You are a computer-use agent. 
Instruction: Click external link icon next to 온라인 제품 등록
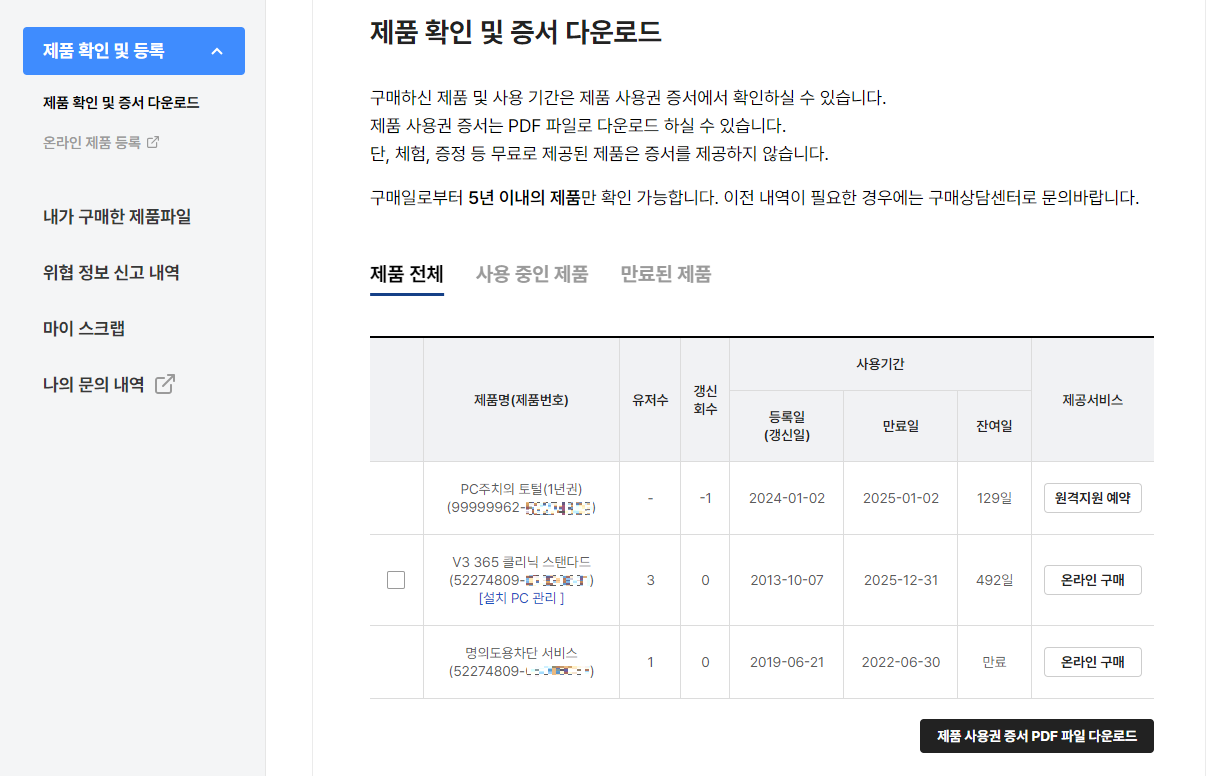pos(153,142)
